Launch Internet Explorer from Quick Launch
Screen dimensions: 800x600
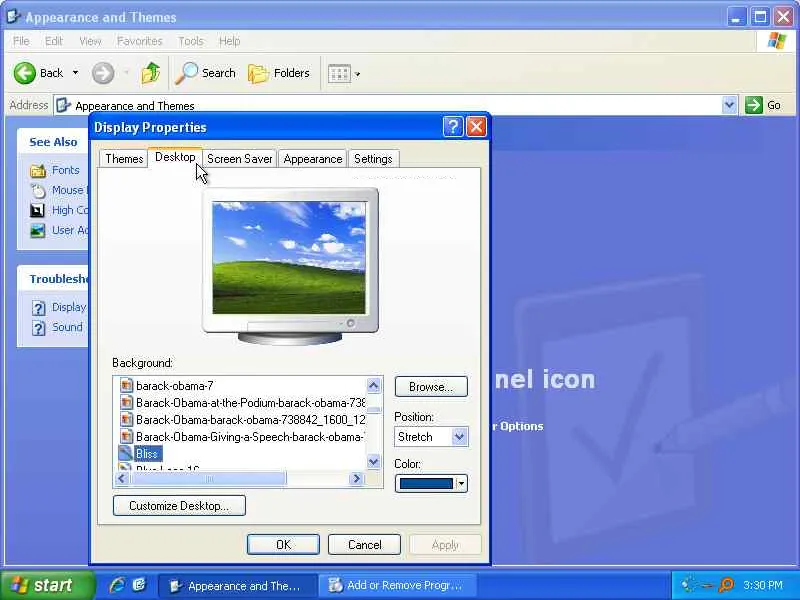pyautogui.click(x=117, y=585)
